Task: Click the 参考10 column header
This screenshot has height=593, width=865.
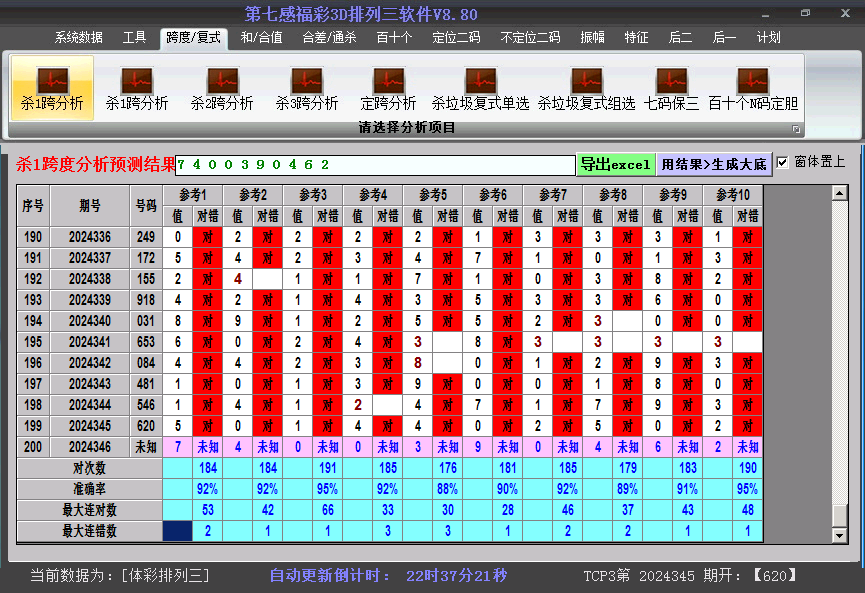Action: (733, 195)
